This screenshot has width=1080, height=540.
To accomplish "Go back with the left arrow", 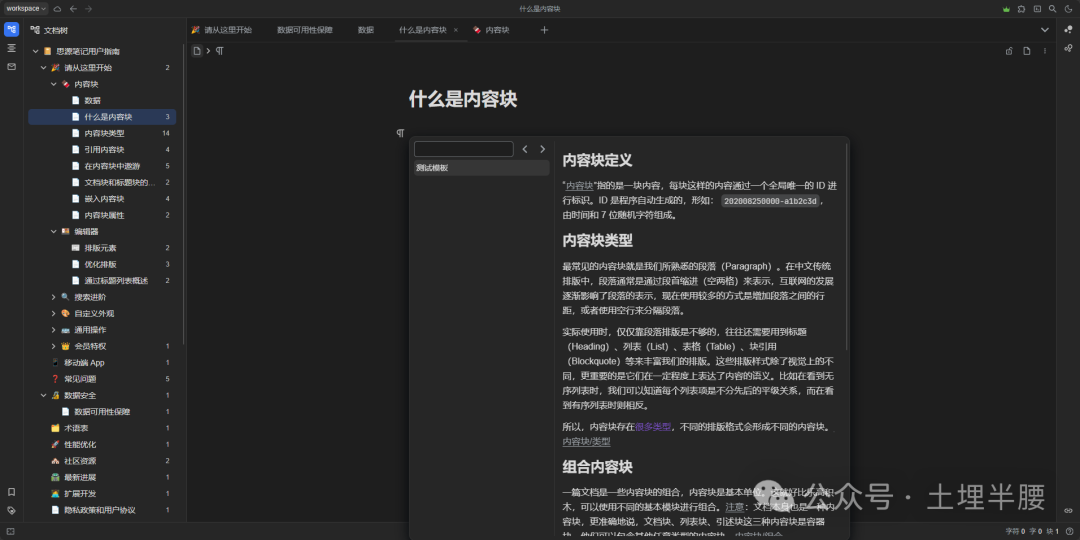I will (x=73, y=9).
